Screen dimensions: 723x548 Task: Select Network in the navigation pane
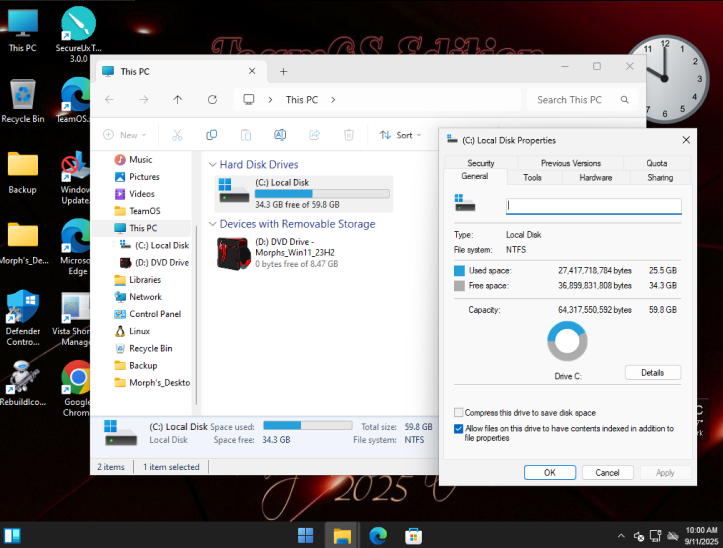(x=145, y=297)
